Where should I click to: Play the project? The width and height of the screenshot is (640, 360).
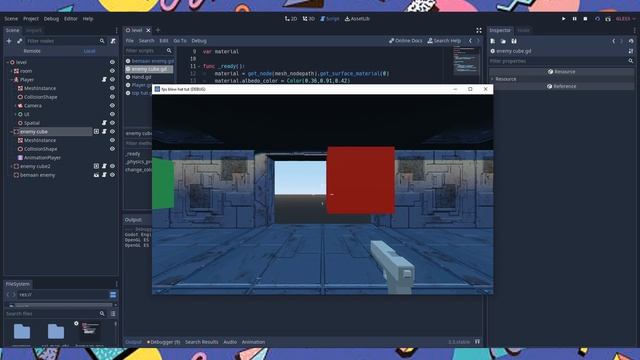[564, 19]
